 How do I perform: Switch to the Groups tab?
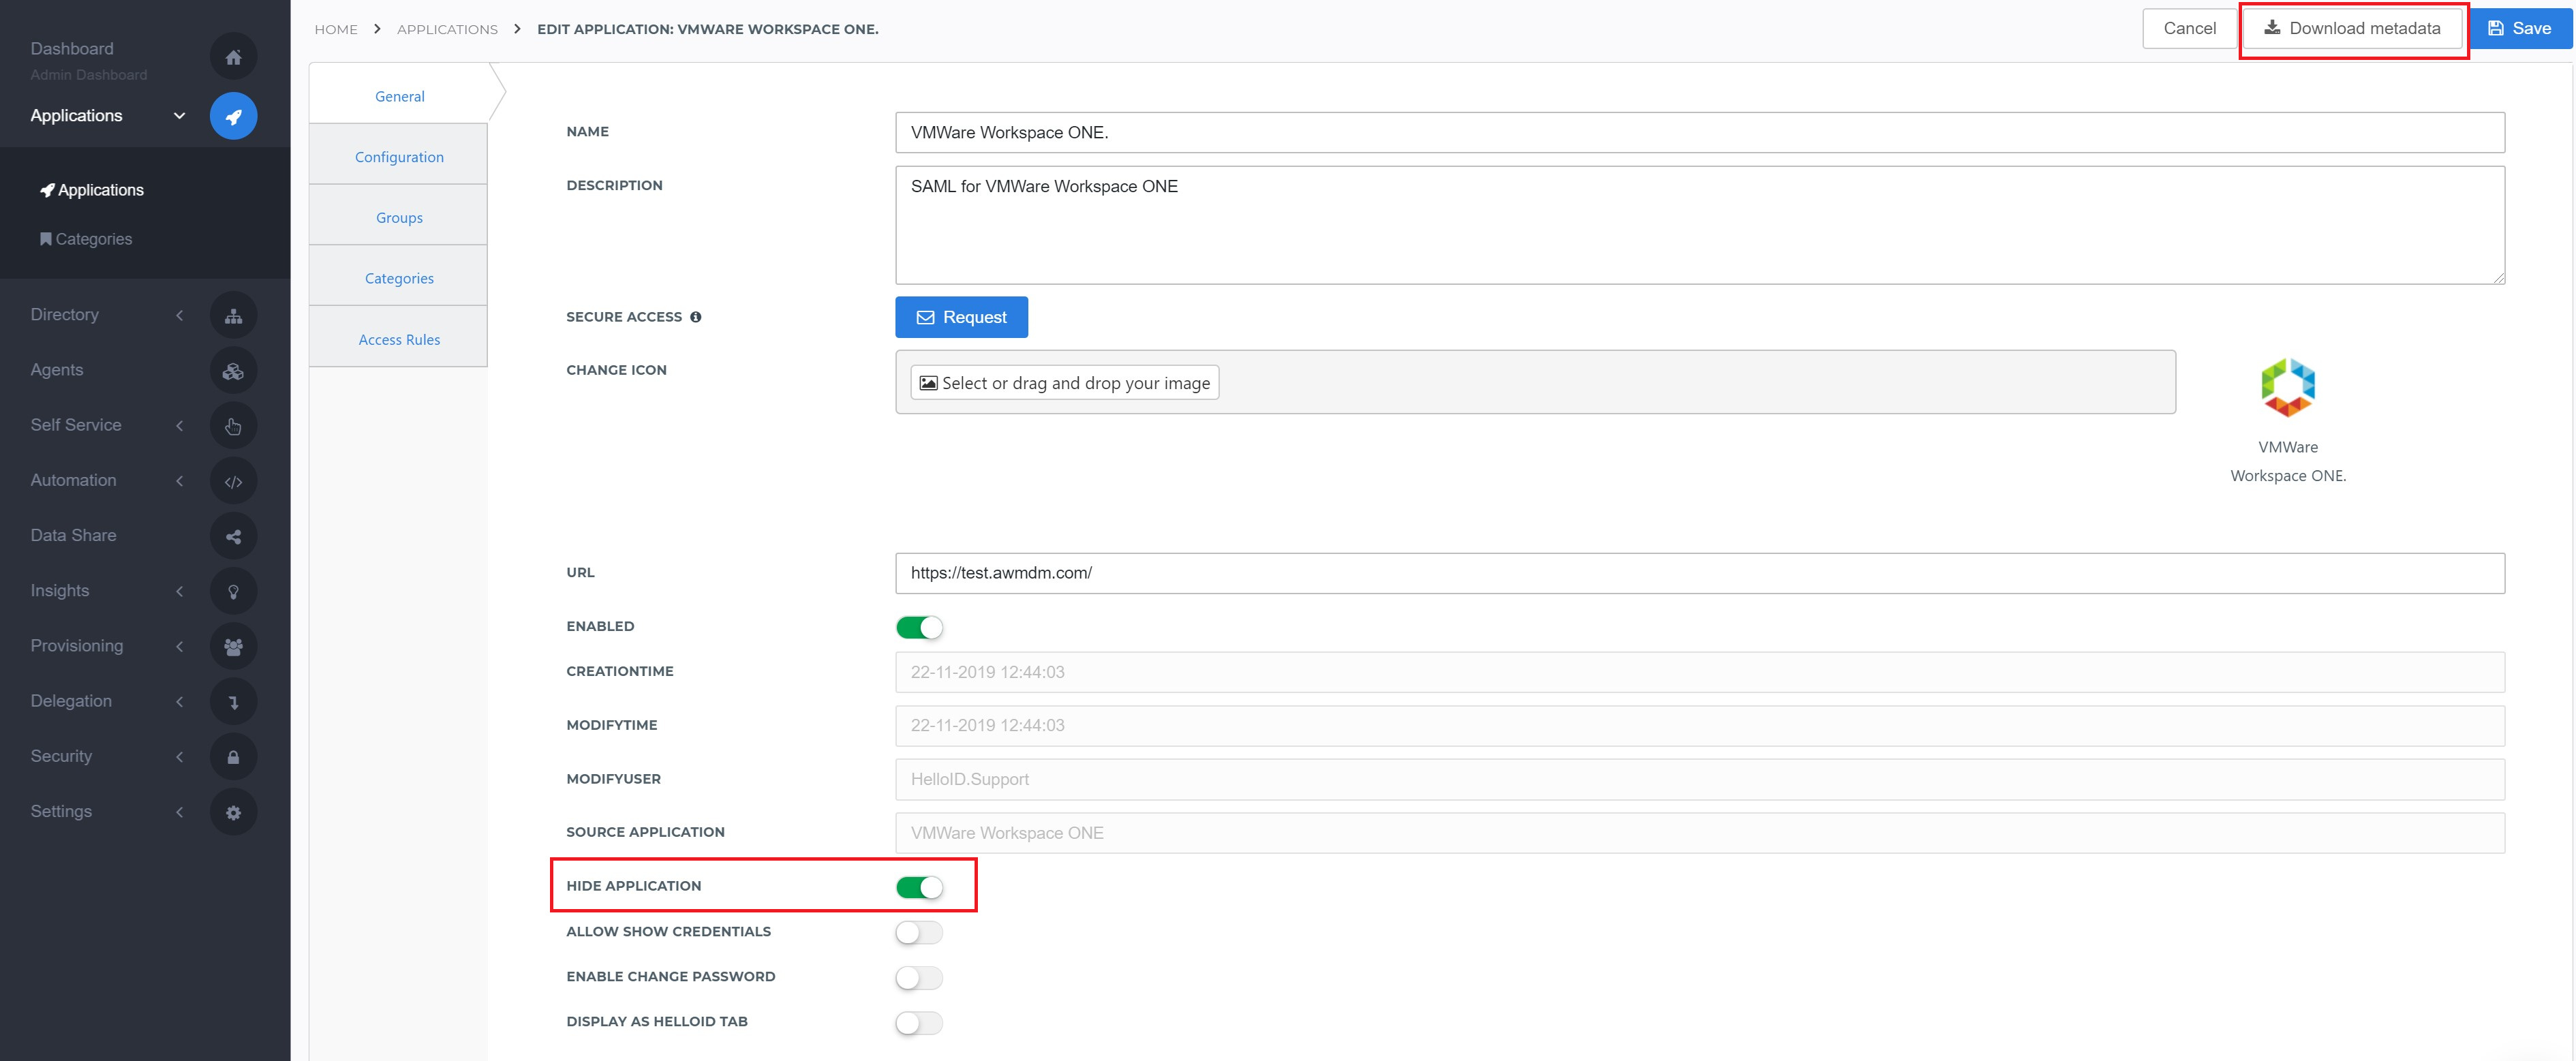click(x=399, y=217)
